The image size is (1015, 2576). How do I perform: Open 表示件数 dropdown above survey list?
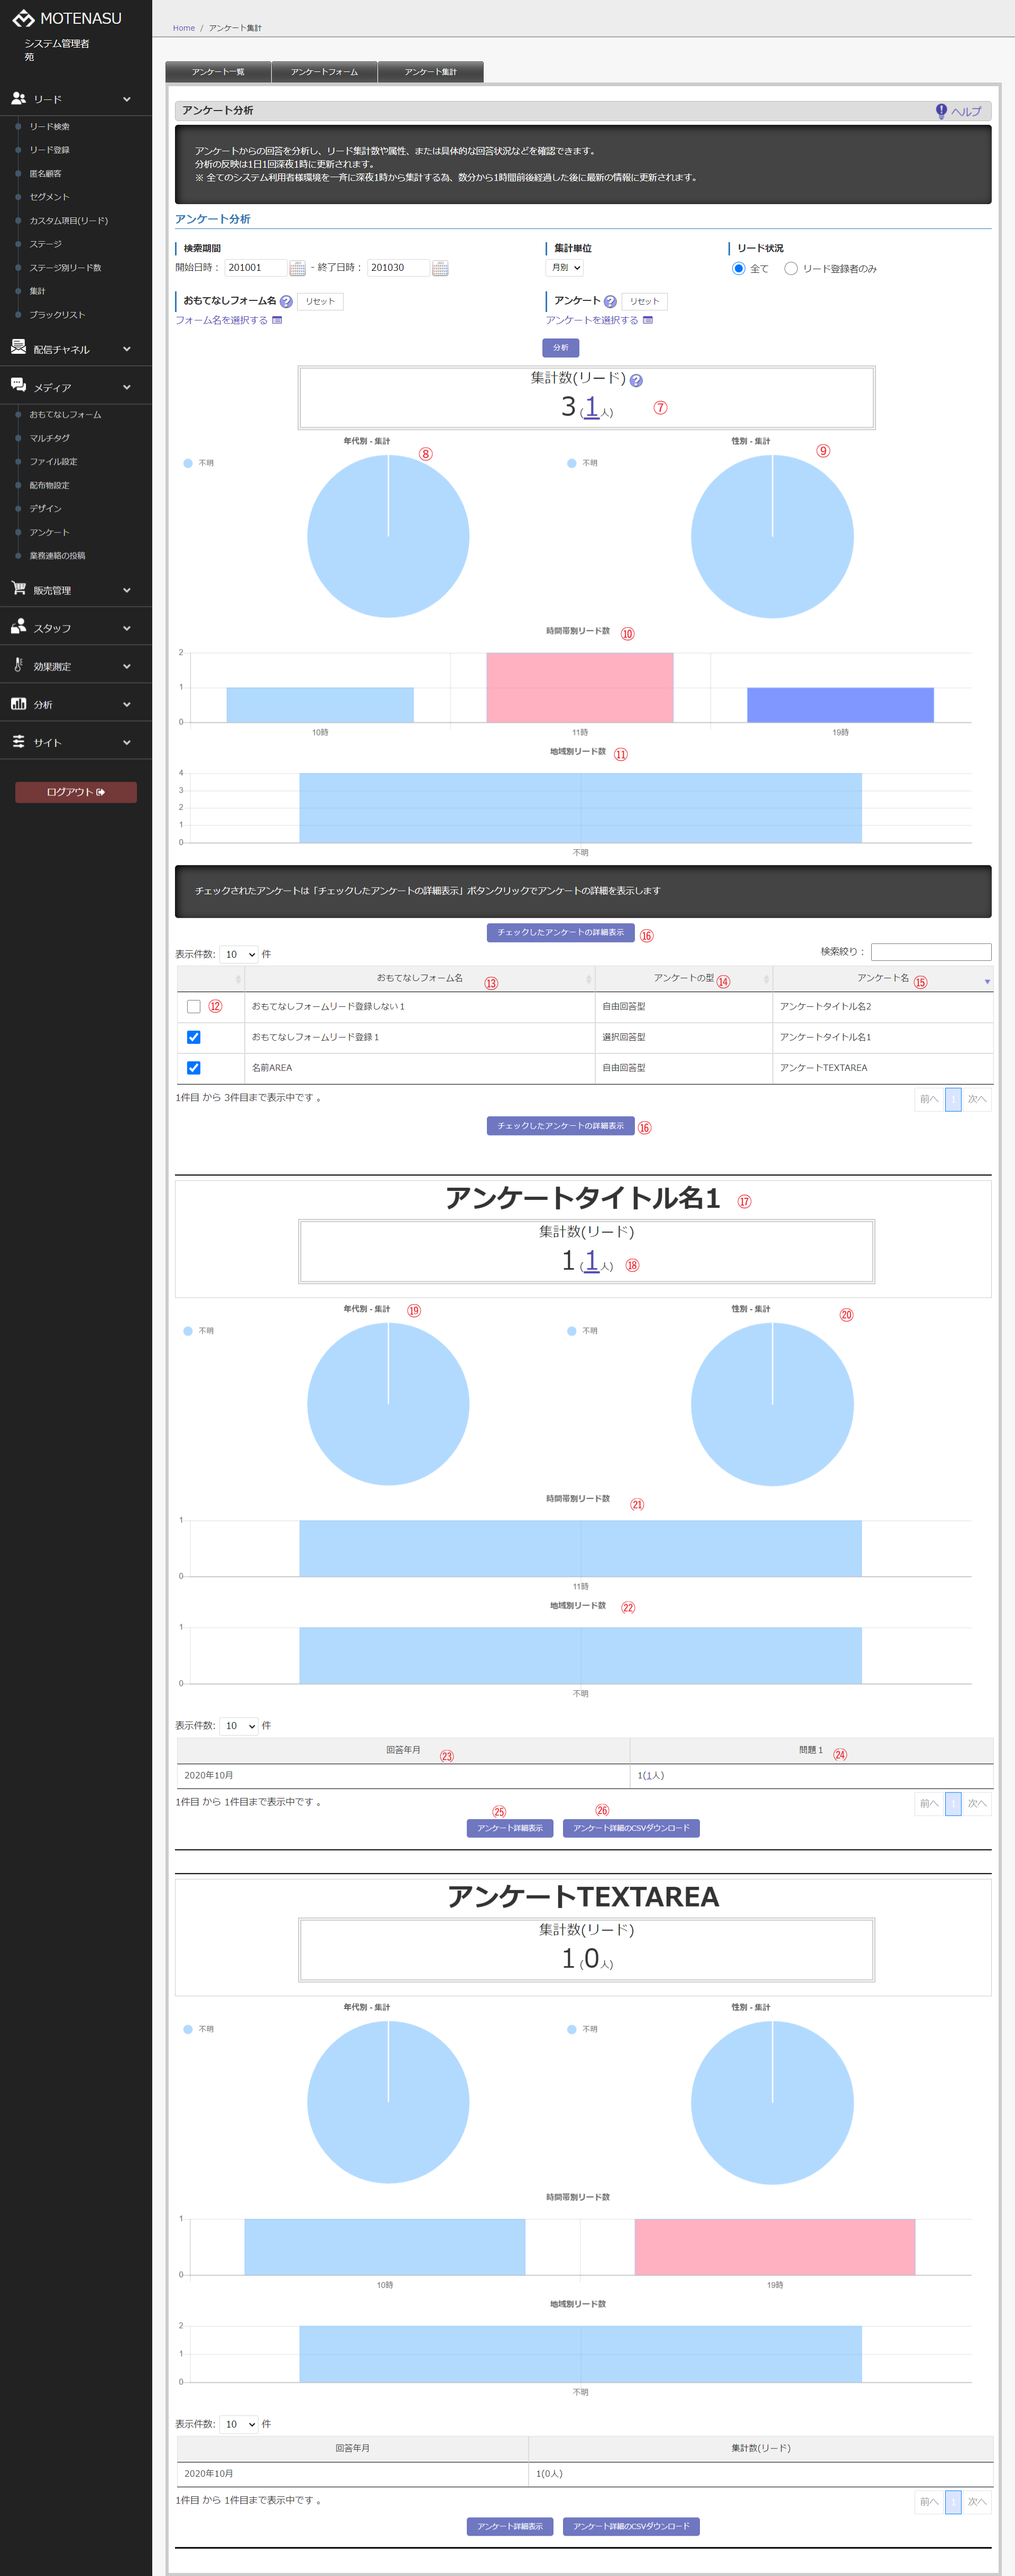tap(239, 954)
